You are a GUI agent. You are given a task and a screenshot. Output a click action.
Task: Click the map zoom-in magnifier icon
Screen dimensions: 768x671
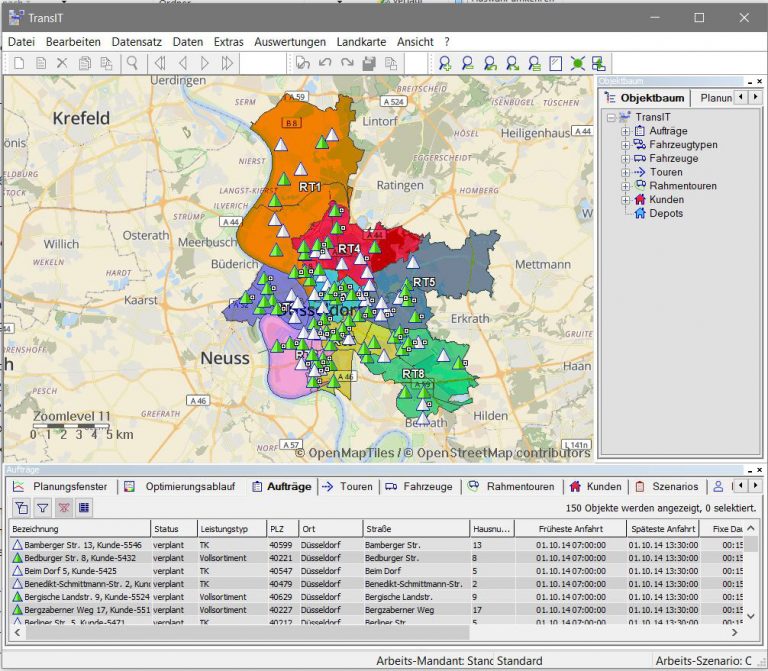[x=445, y=63]
